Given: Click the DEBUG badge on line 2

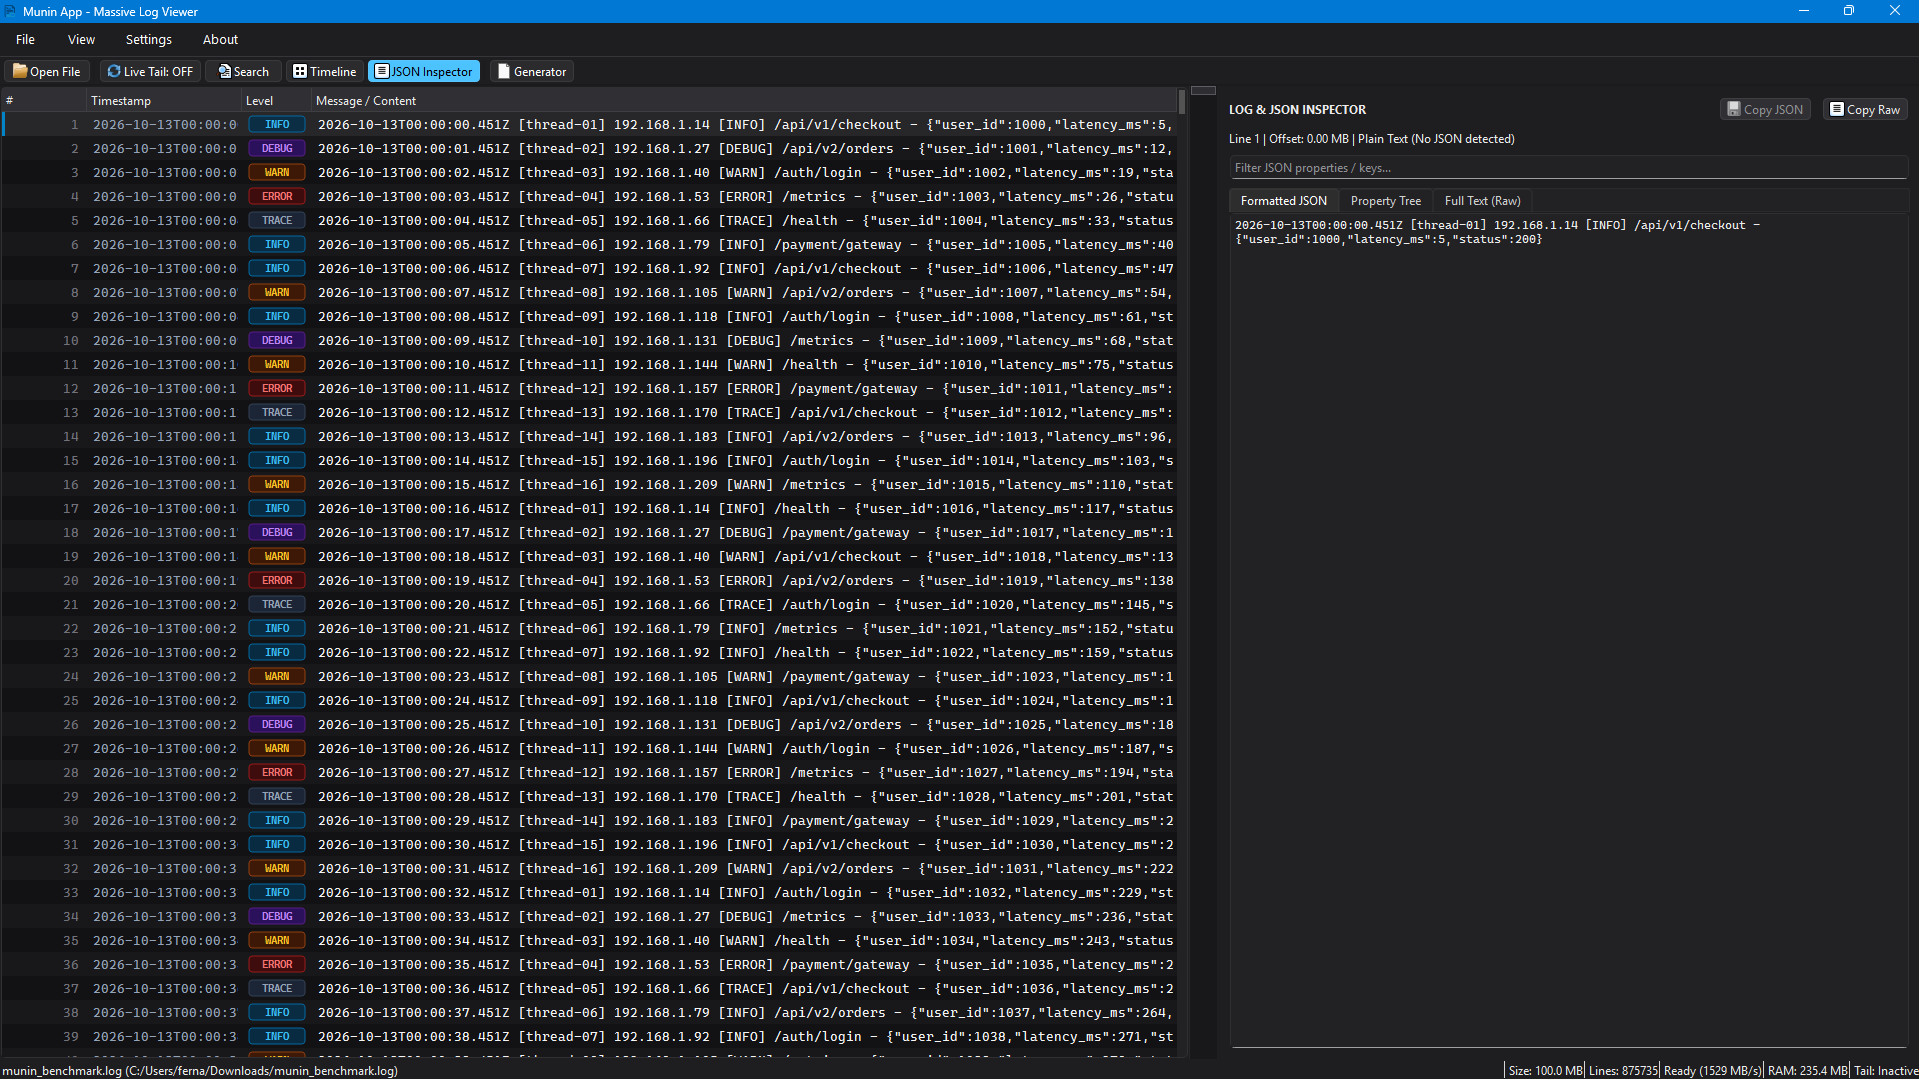Looking at the screenshot, I should pos(277,148).
